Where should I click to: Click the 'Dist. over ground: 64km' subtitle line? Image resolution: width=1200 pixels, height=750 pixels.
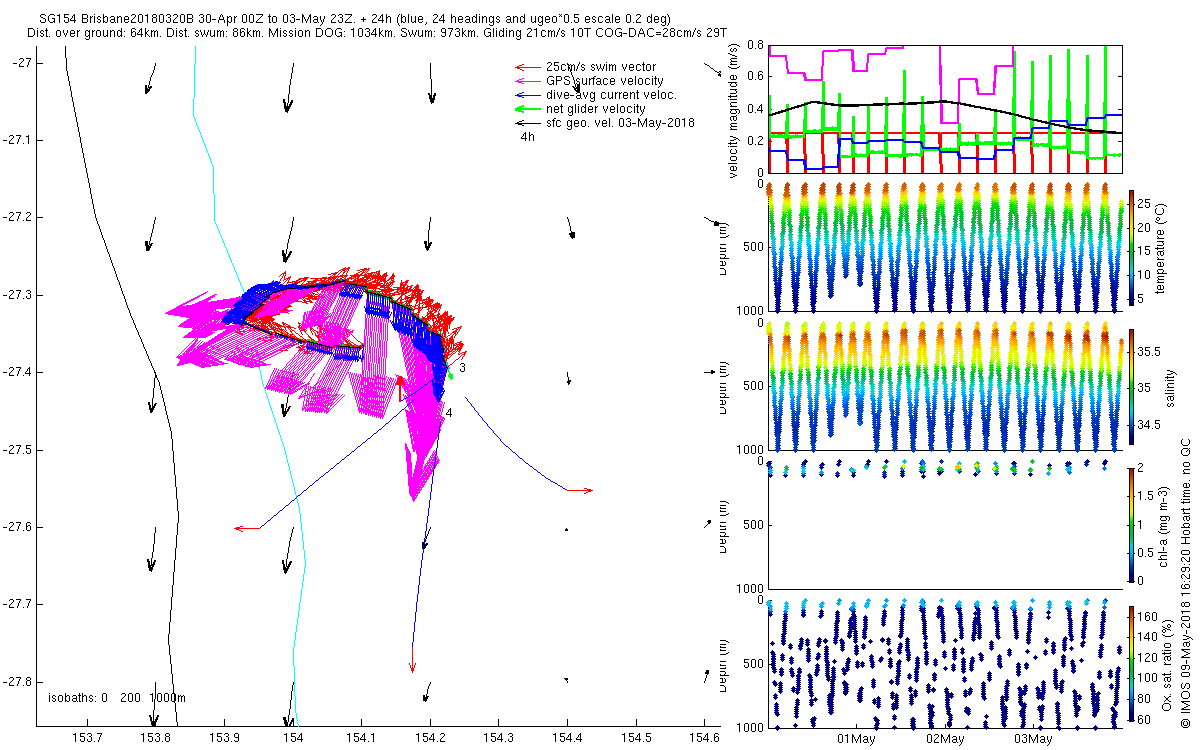click(378, 33)
